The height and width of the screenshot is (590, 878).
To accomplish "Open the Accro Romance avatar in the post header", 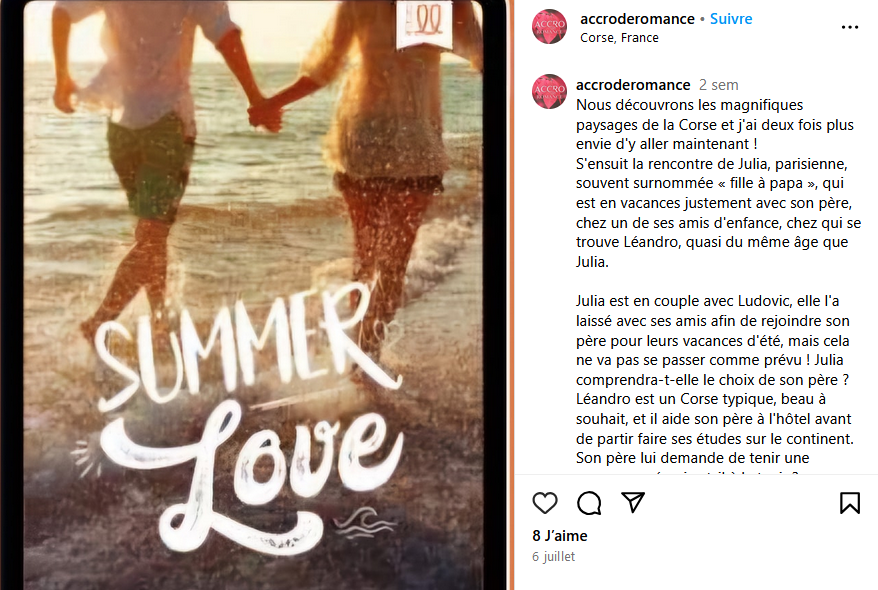I will point(549,26).
